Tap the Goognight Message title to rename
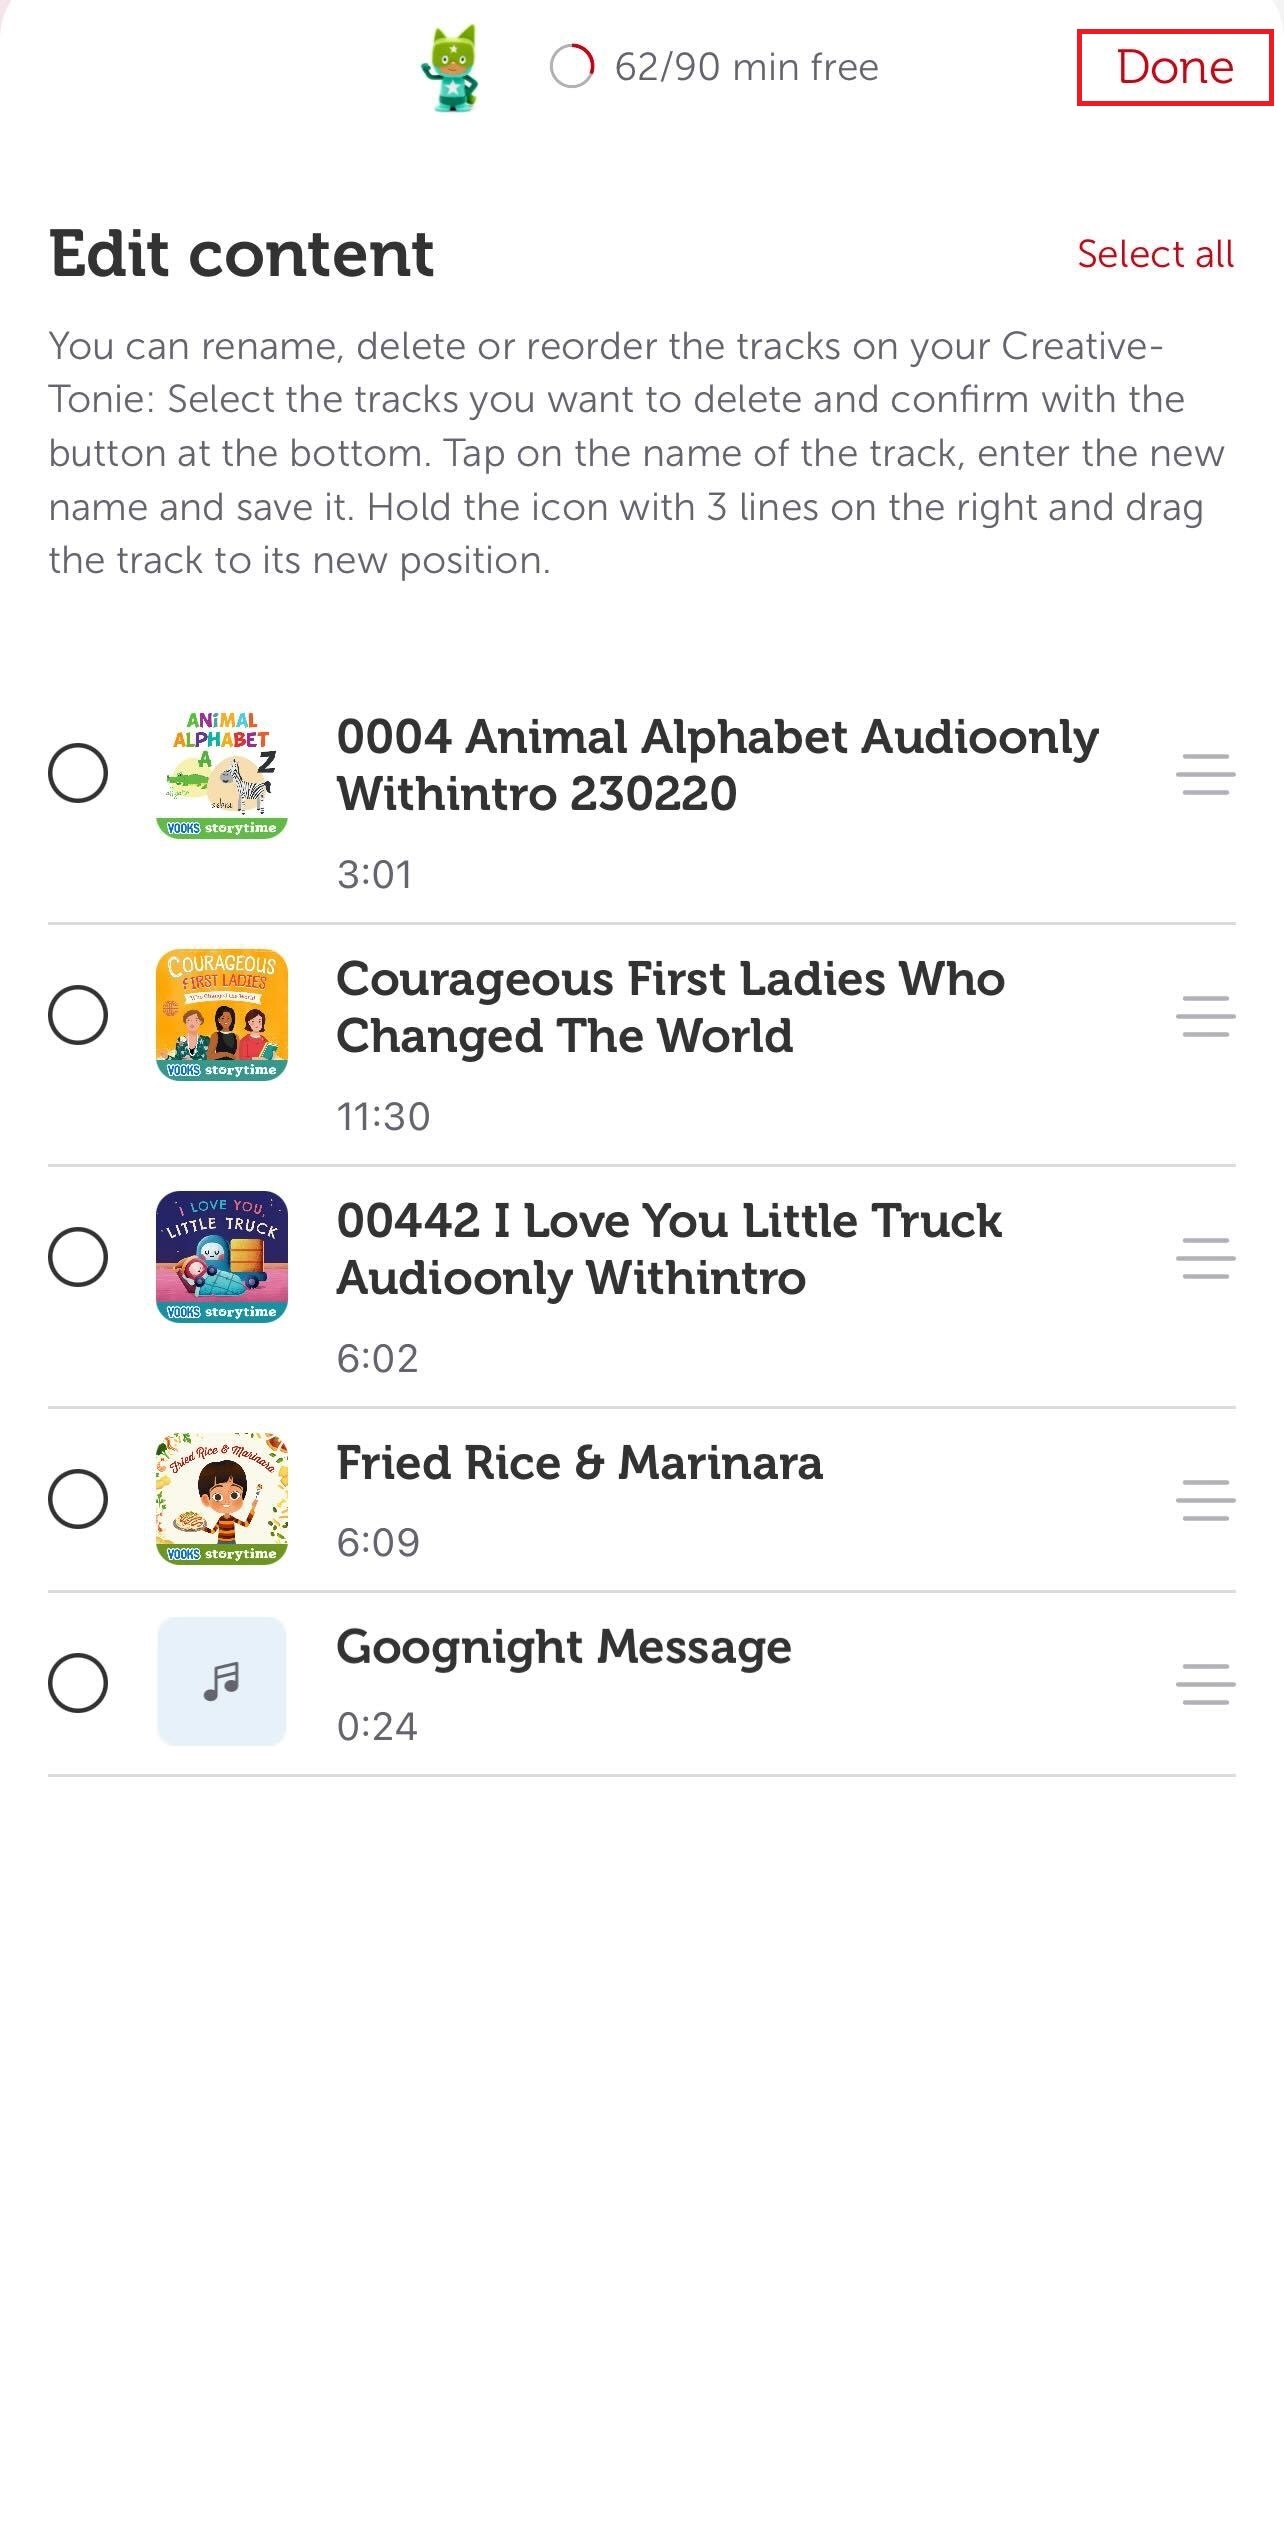This screenshot has height=2534, width=1284. (564, 1648)
